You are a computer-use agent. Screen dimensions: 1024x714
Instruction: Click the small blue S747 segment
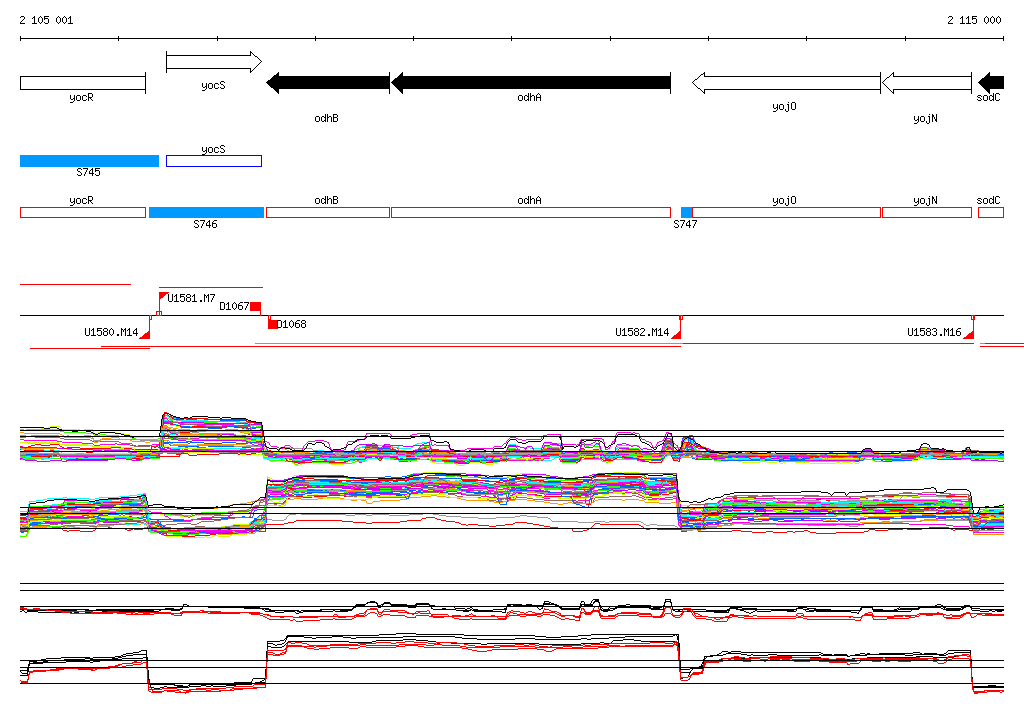click(x=686, y=212)
